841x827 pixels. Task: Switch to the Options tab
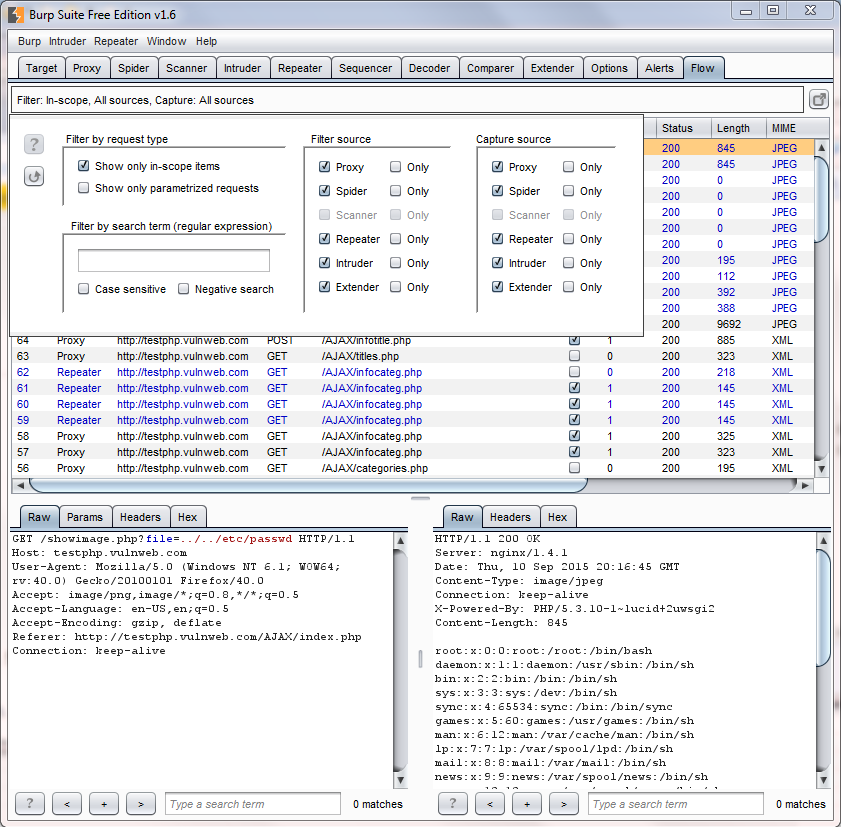(609, 68)
